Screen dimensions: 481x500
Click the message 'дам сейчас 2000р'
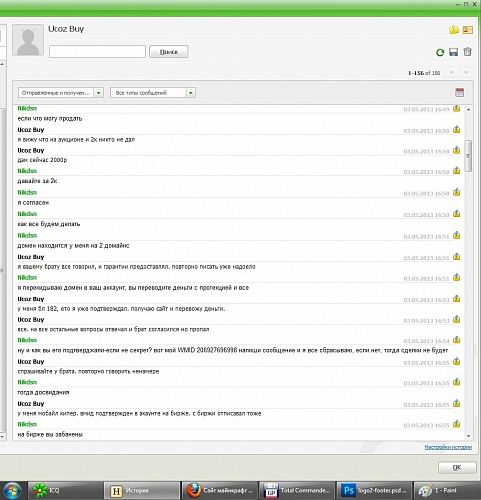pos(42,160)
